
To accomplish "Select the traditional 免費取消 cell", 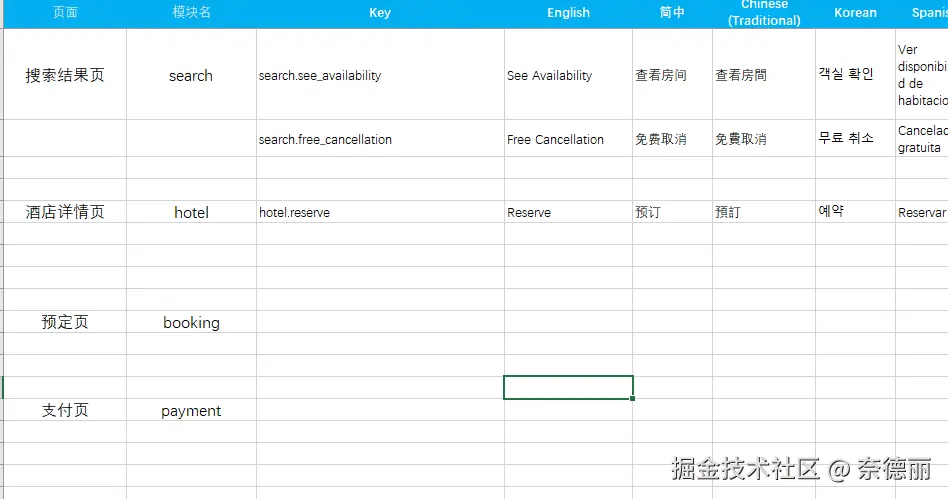I will (x=764, y=139).
